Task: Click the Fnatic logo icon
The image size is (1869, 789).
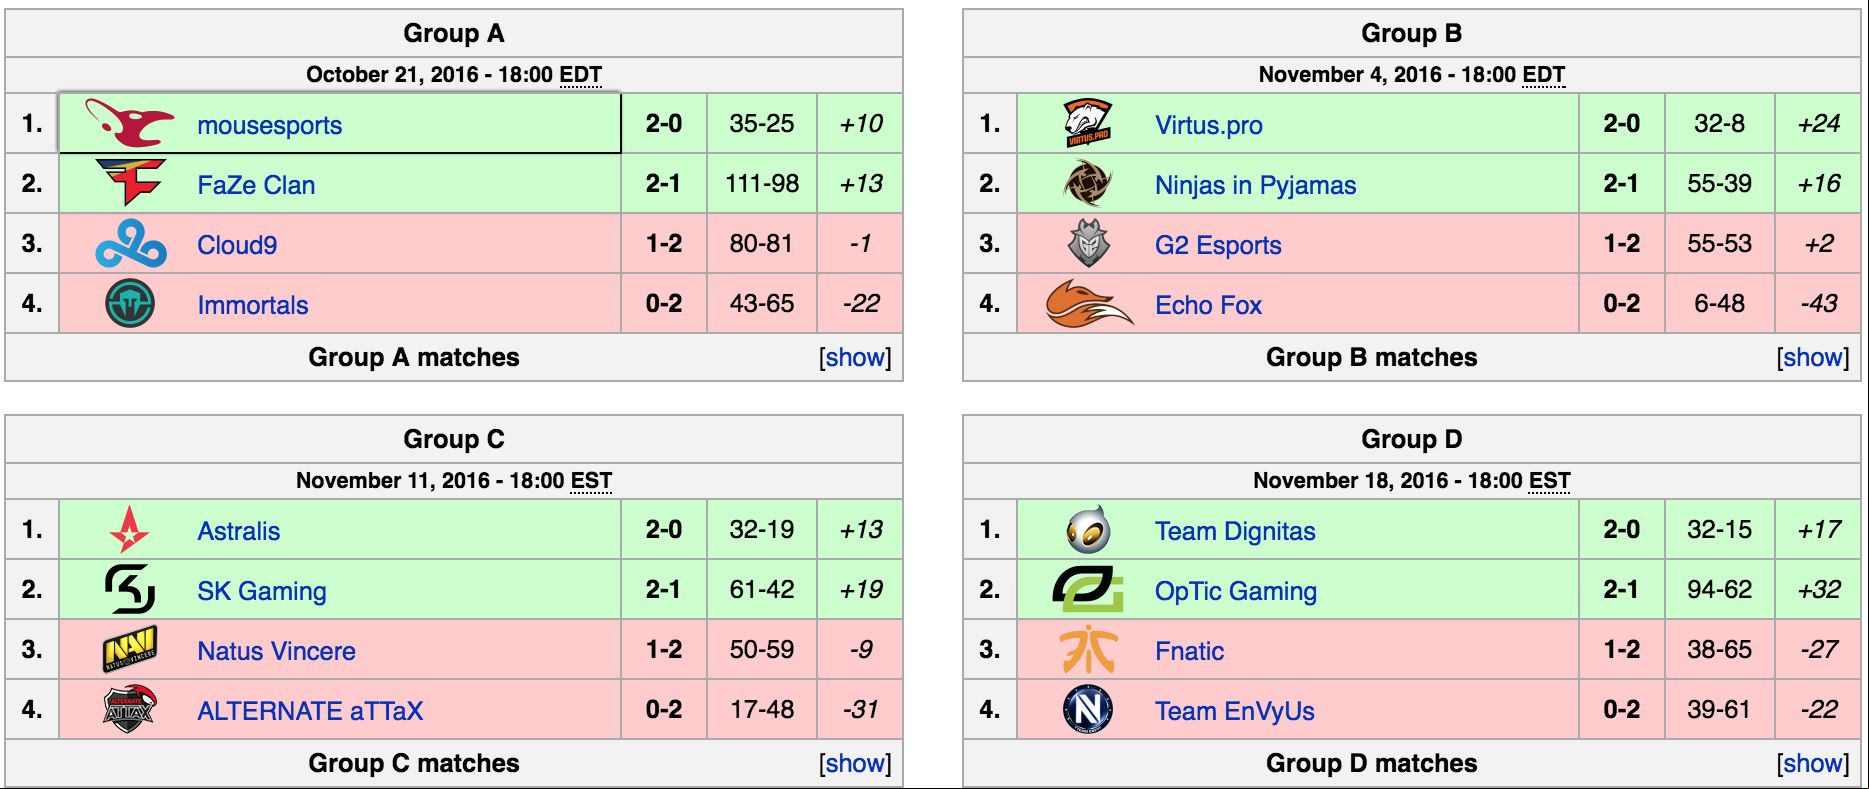Action: [1088, 650]
